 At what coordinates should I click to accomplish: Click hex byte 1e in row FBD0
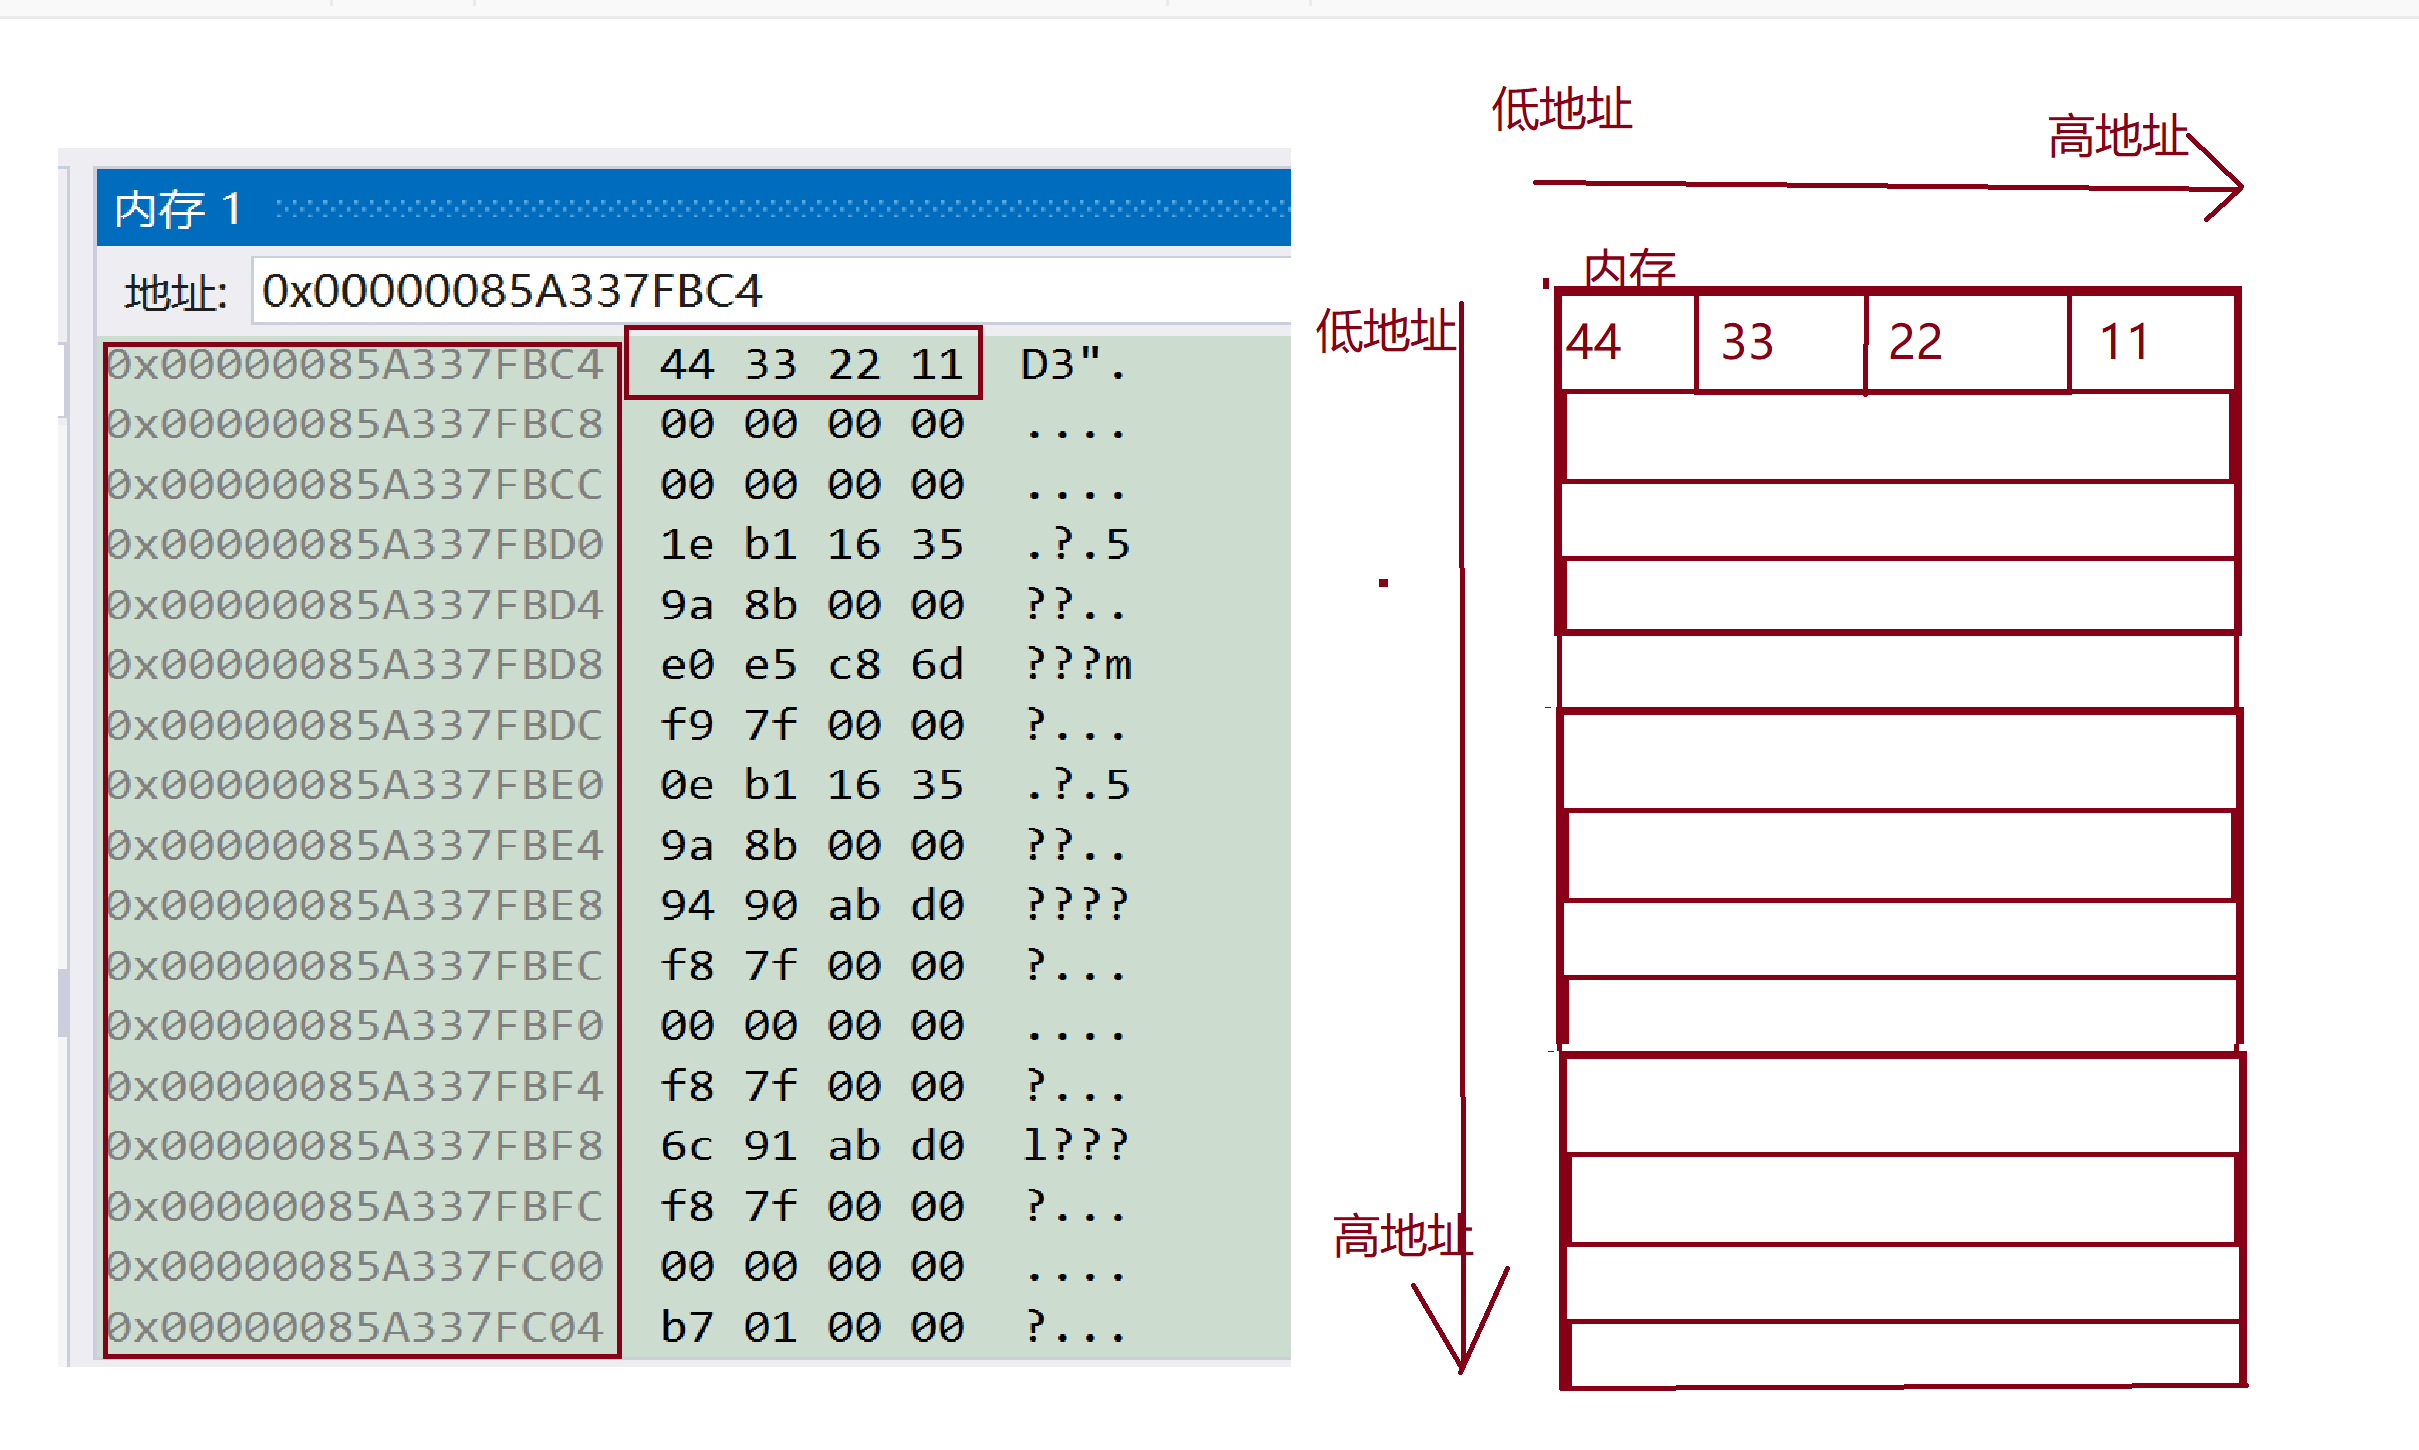[x=687, y=545]
